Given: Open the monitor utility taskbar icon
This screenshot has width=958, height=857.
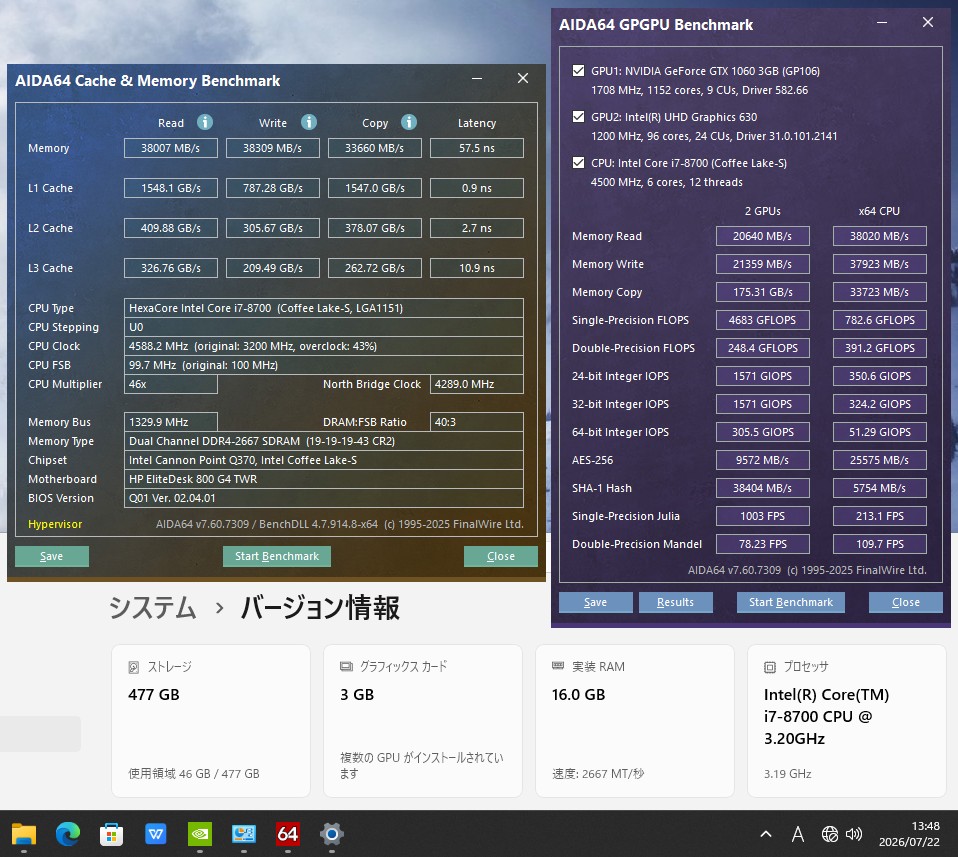Looking at the screenshot, I should [x=244, y=834].
